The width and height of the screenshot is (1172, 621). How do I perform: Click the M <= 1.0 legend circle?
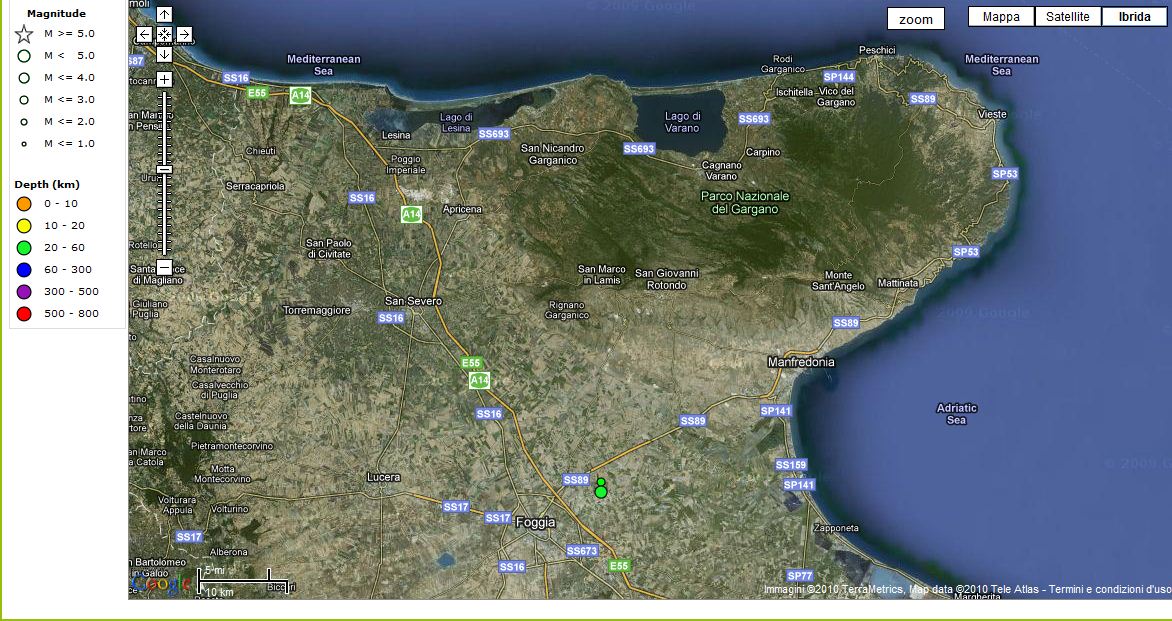(x=24, y=143)
